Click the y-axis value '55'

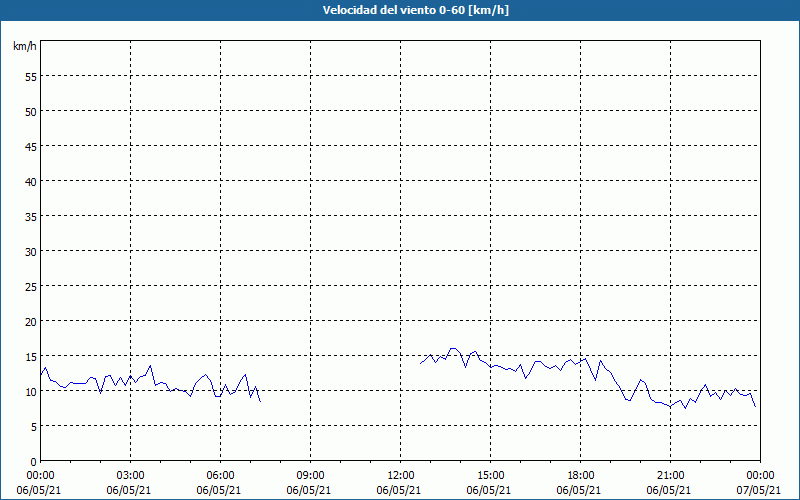[x=31, y=78]
